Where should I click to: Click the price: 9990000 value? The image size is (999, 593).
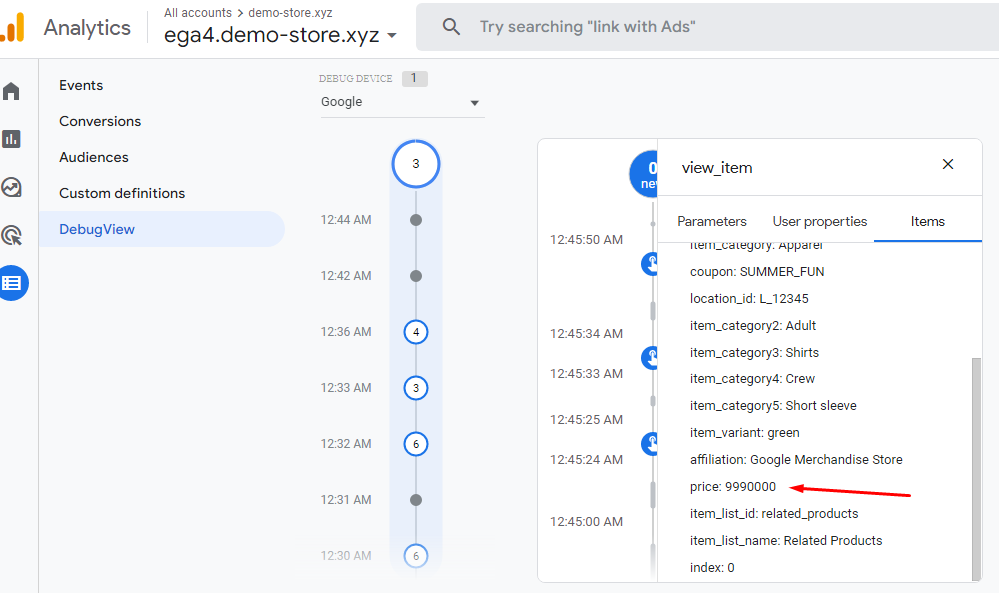pos(733,487)
